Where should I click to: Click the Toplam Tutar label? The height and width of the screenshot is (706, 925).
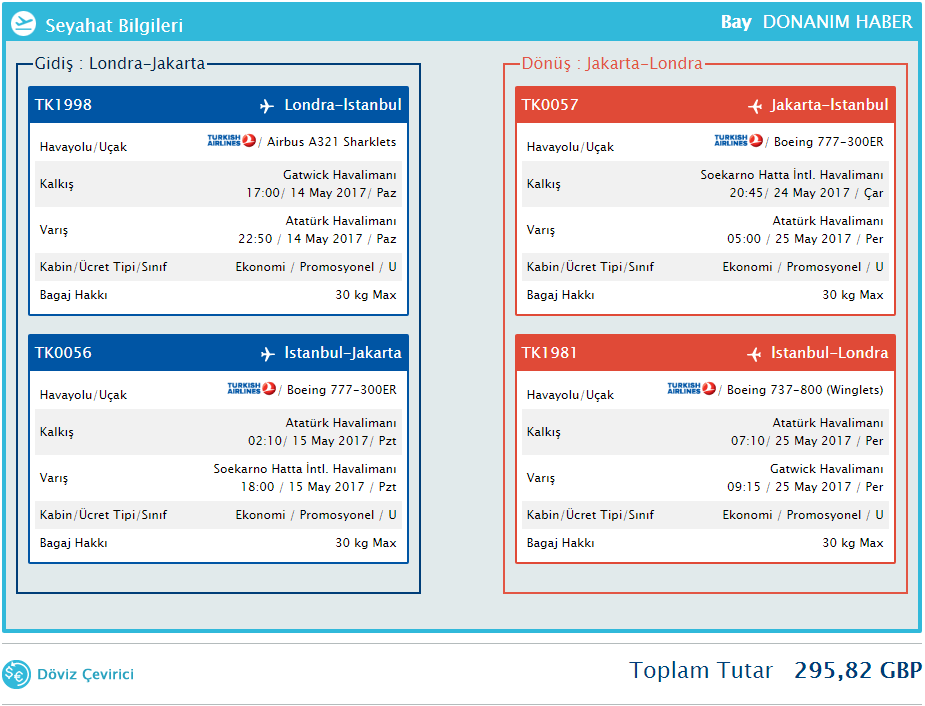[701, 671]
